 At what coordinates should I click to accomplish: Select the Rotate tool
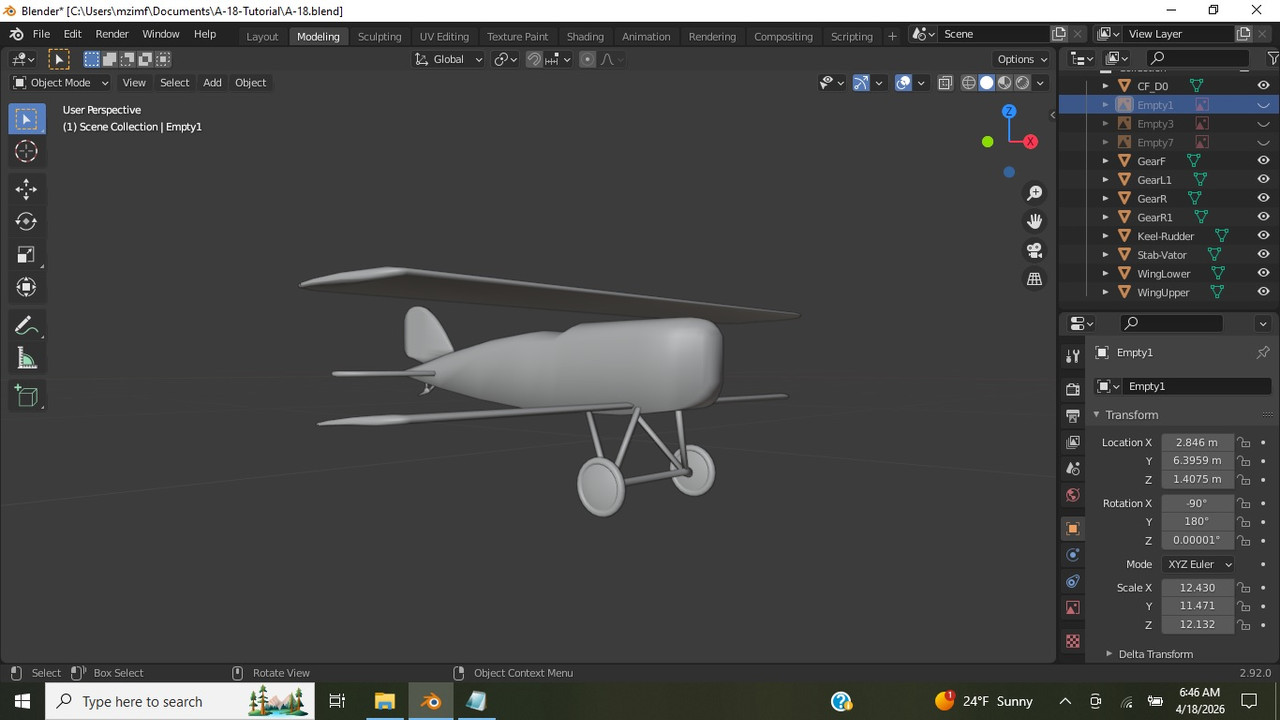point(27,221)
